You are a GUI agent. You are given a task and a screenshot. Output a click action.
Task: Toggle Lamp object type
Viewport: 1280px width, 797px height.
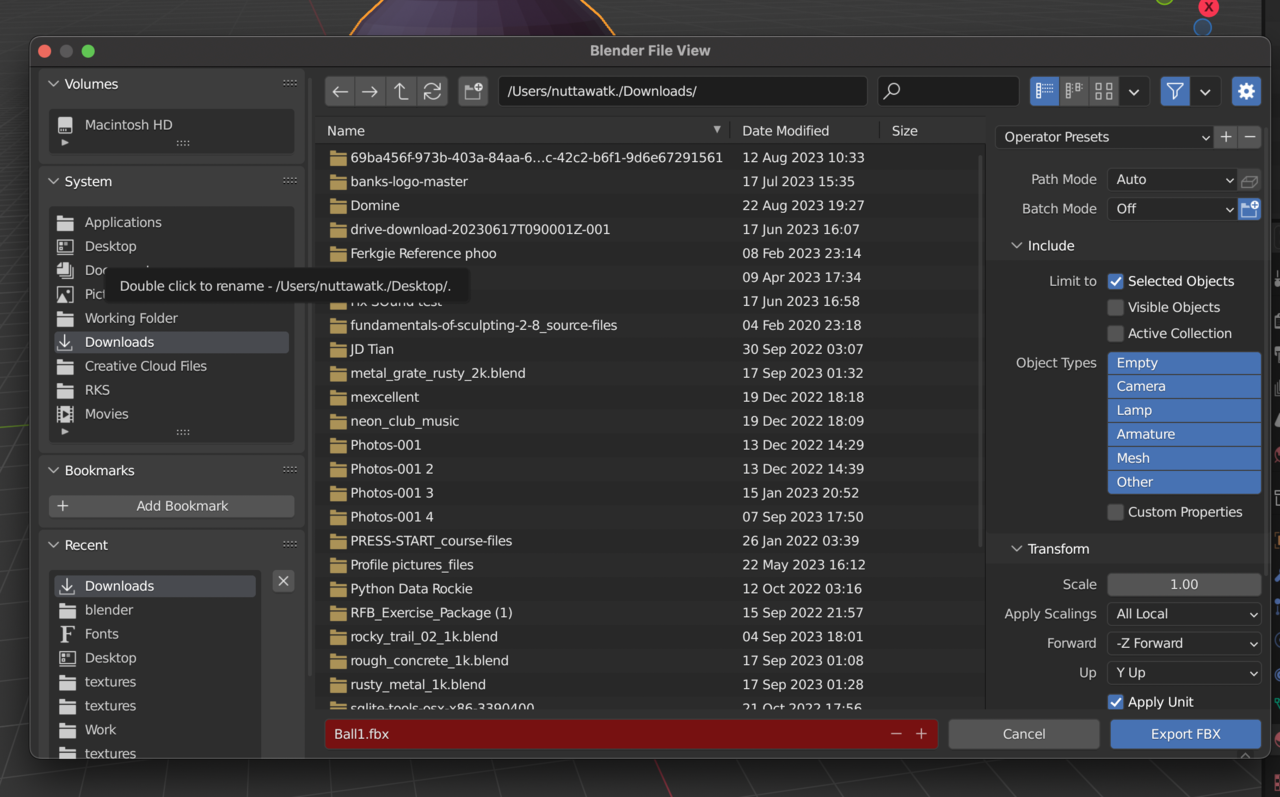point(1184,410)
